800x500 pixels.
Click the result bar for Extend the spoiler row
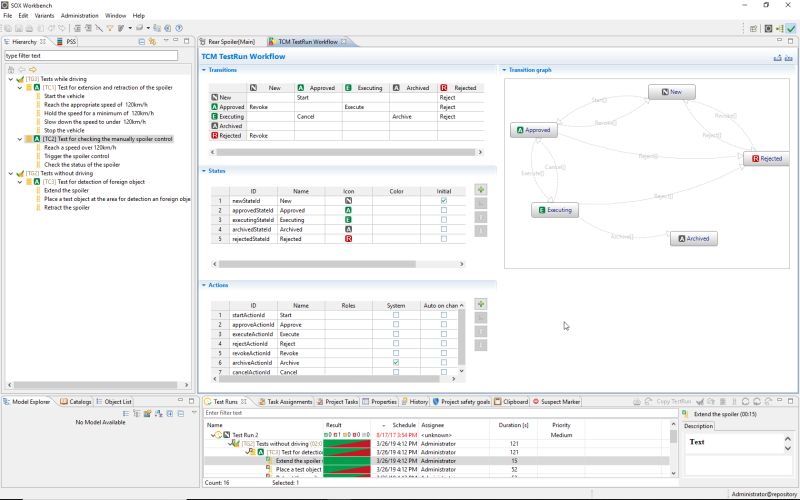(347, 461)
